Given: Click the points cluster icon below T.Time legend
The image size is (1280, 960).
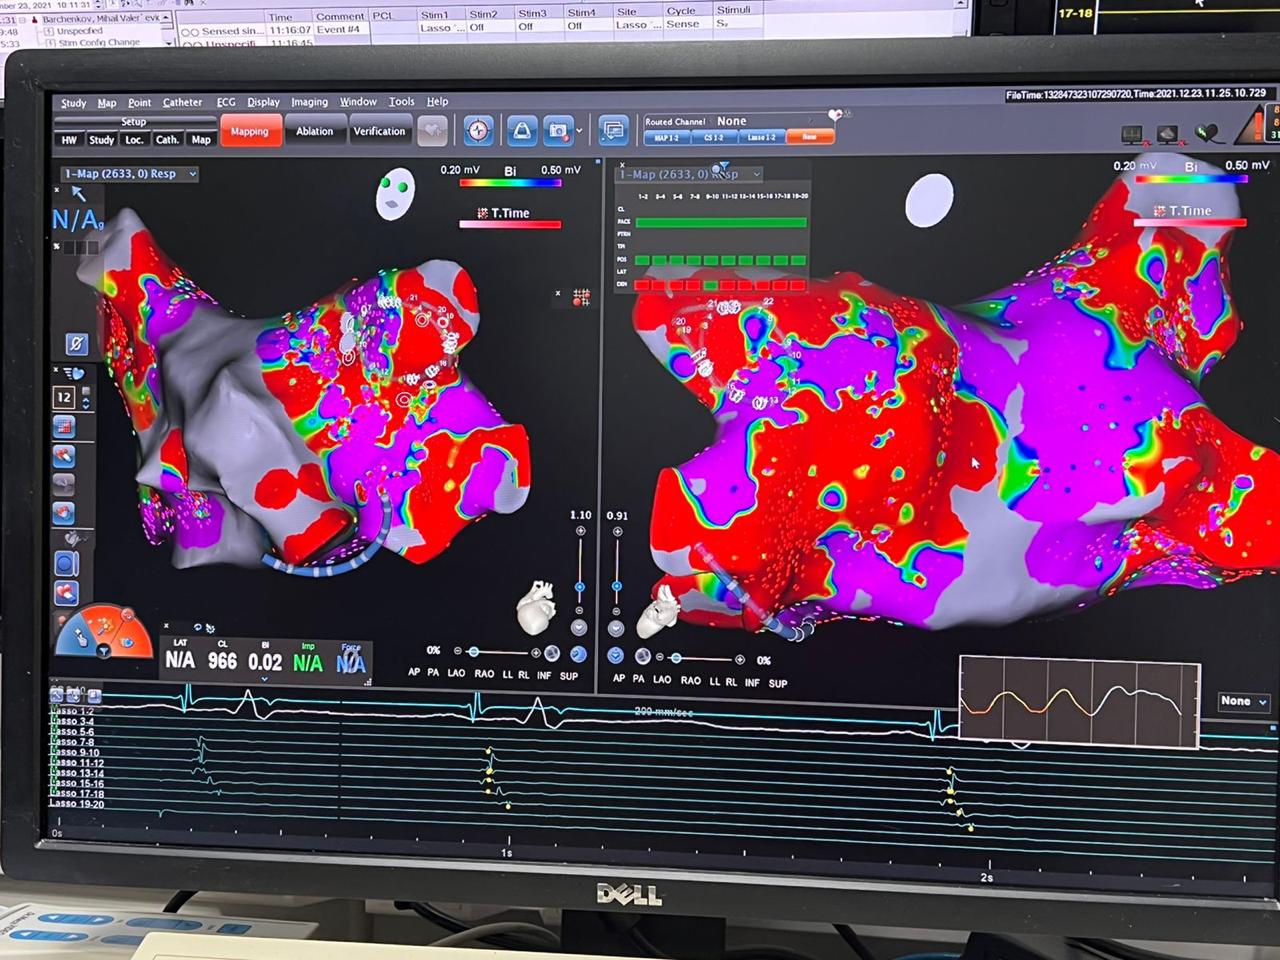Looking at the screenshot, I should [581, 297].
